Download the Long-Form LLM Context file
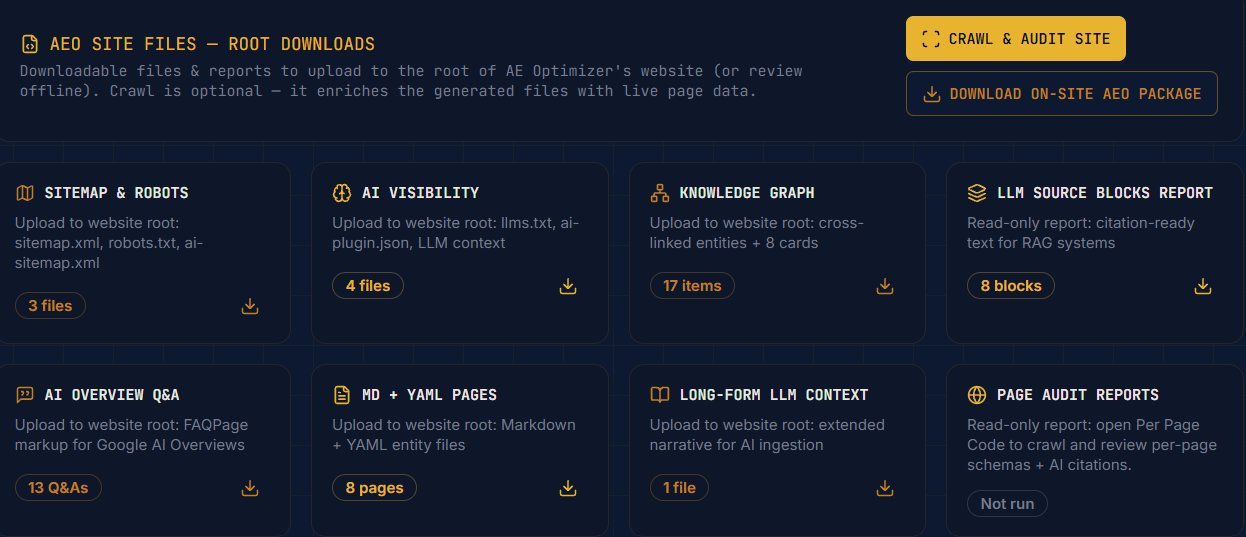The image size is (1246, 537). [885, 488]
